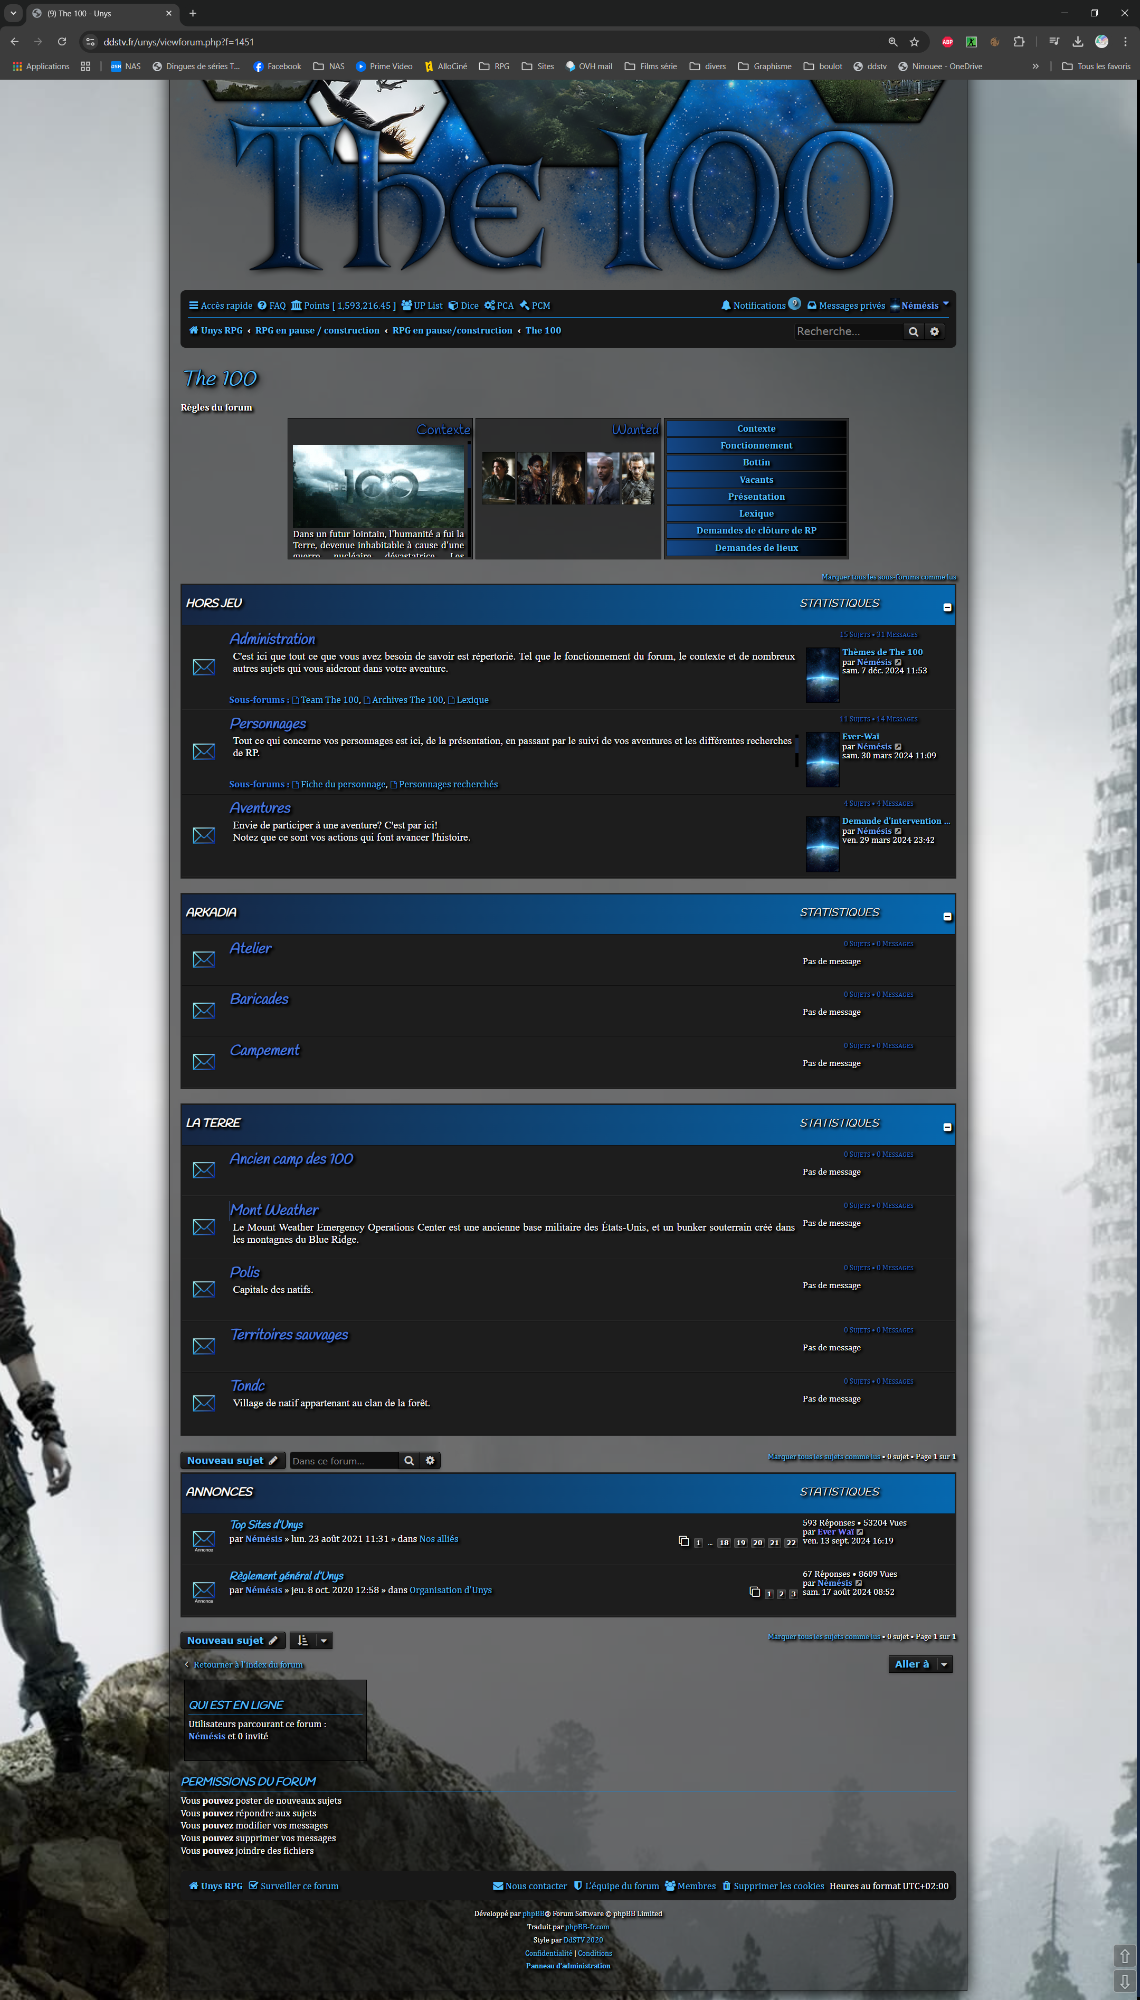Open Unys RPG breadcrumb link
The width and height of the screenshot is (1140, 2000).
(x=216, y=331)
